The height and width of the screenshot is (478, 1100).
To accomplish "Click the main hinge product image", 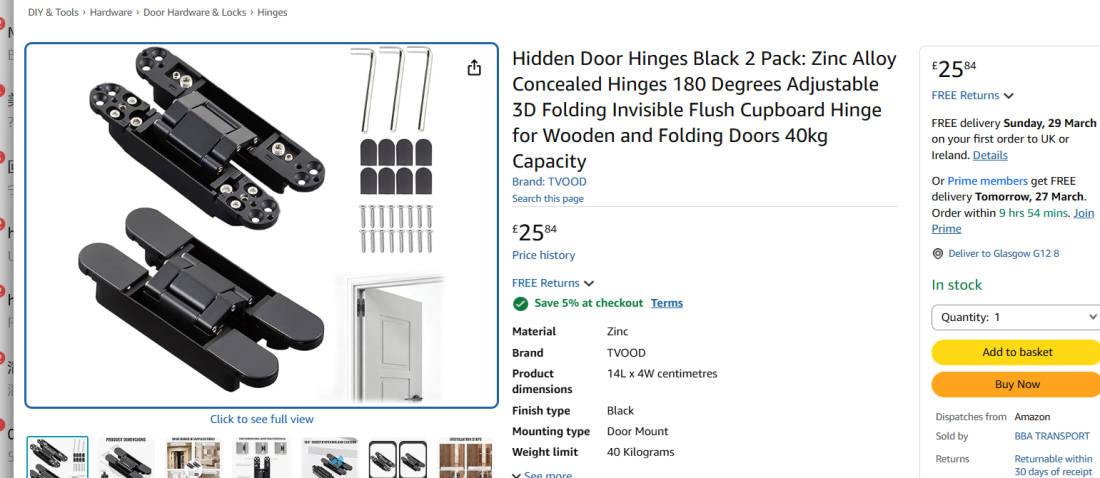I will click(x=261, y=225).
